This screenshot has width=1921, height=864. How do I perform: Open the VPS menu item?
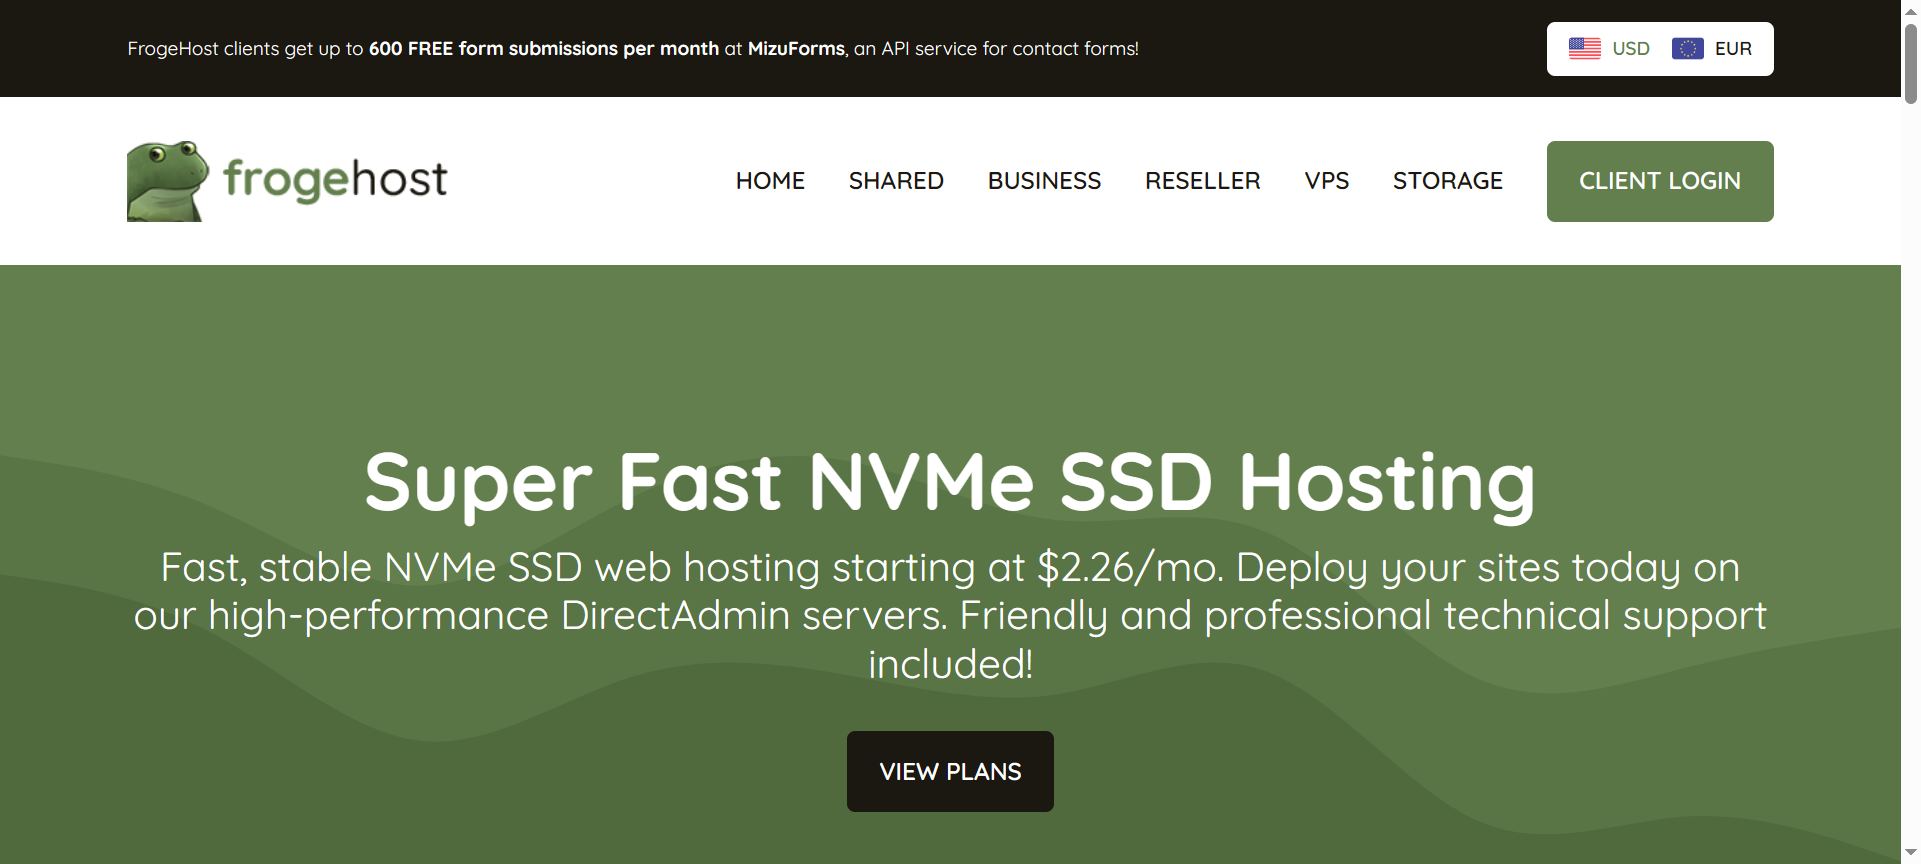tap(1327, 181)
